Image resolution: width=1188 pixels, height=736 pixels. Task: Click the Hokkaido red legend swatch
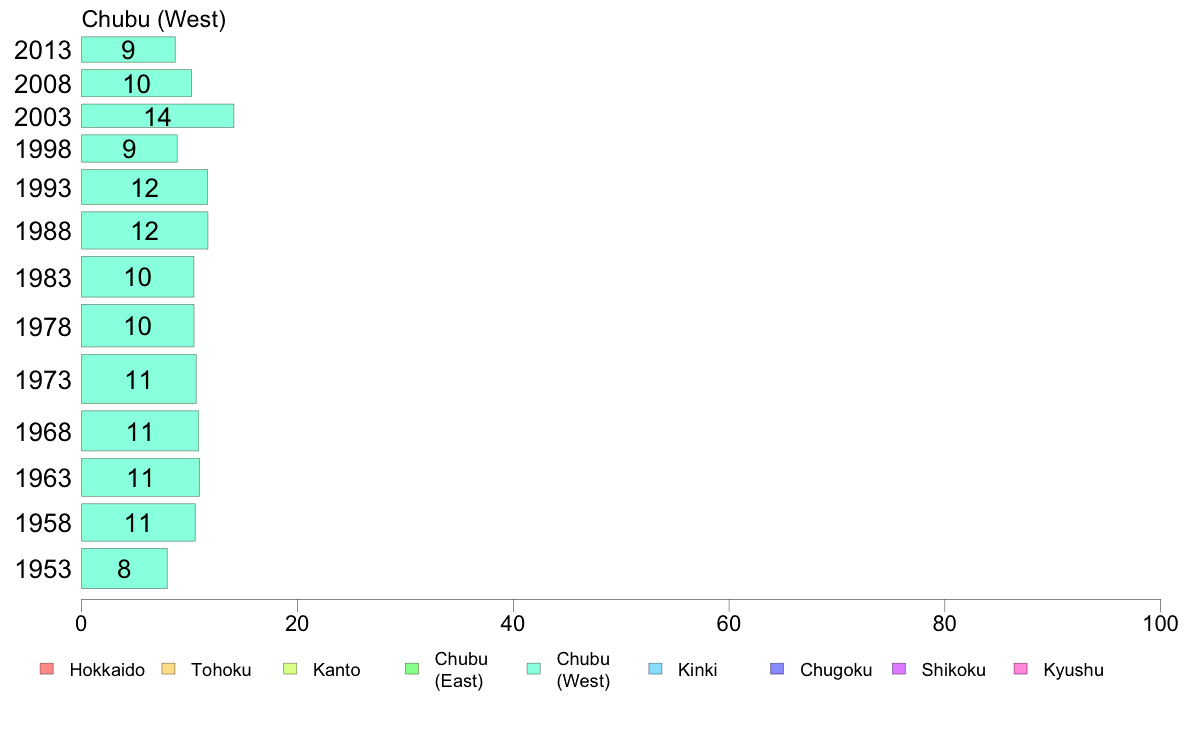[47, 669]
